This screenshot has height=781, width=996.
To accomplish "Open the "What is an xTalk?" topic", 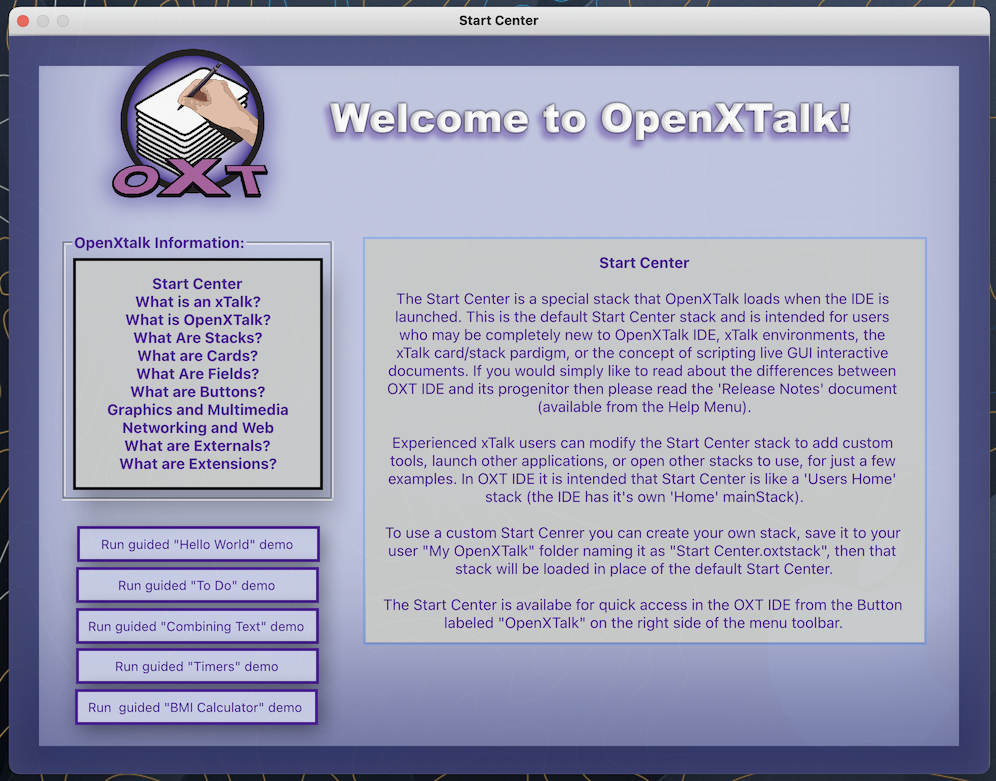I will pyautogui.click(x=198, y=302).
